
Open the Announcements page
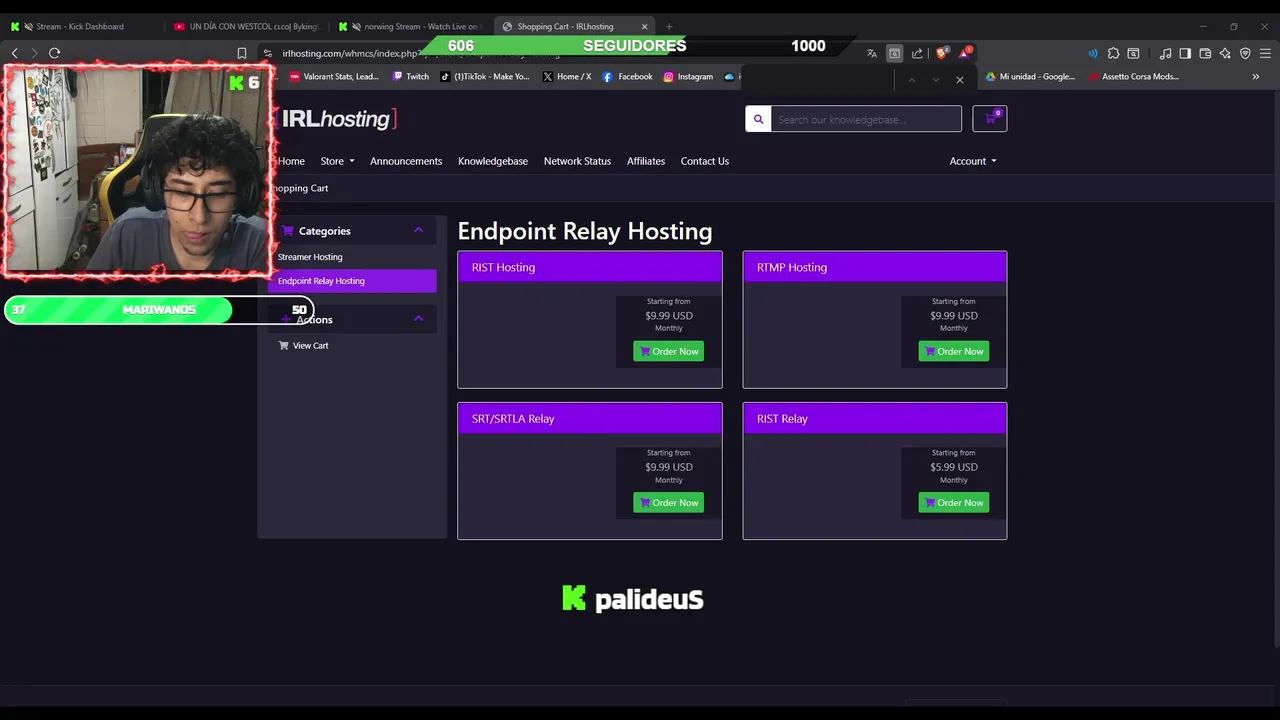point(406,161)
